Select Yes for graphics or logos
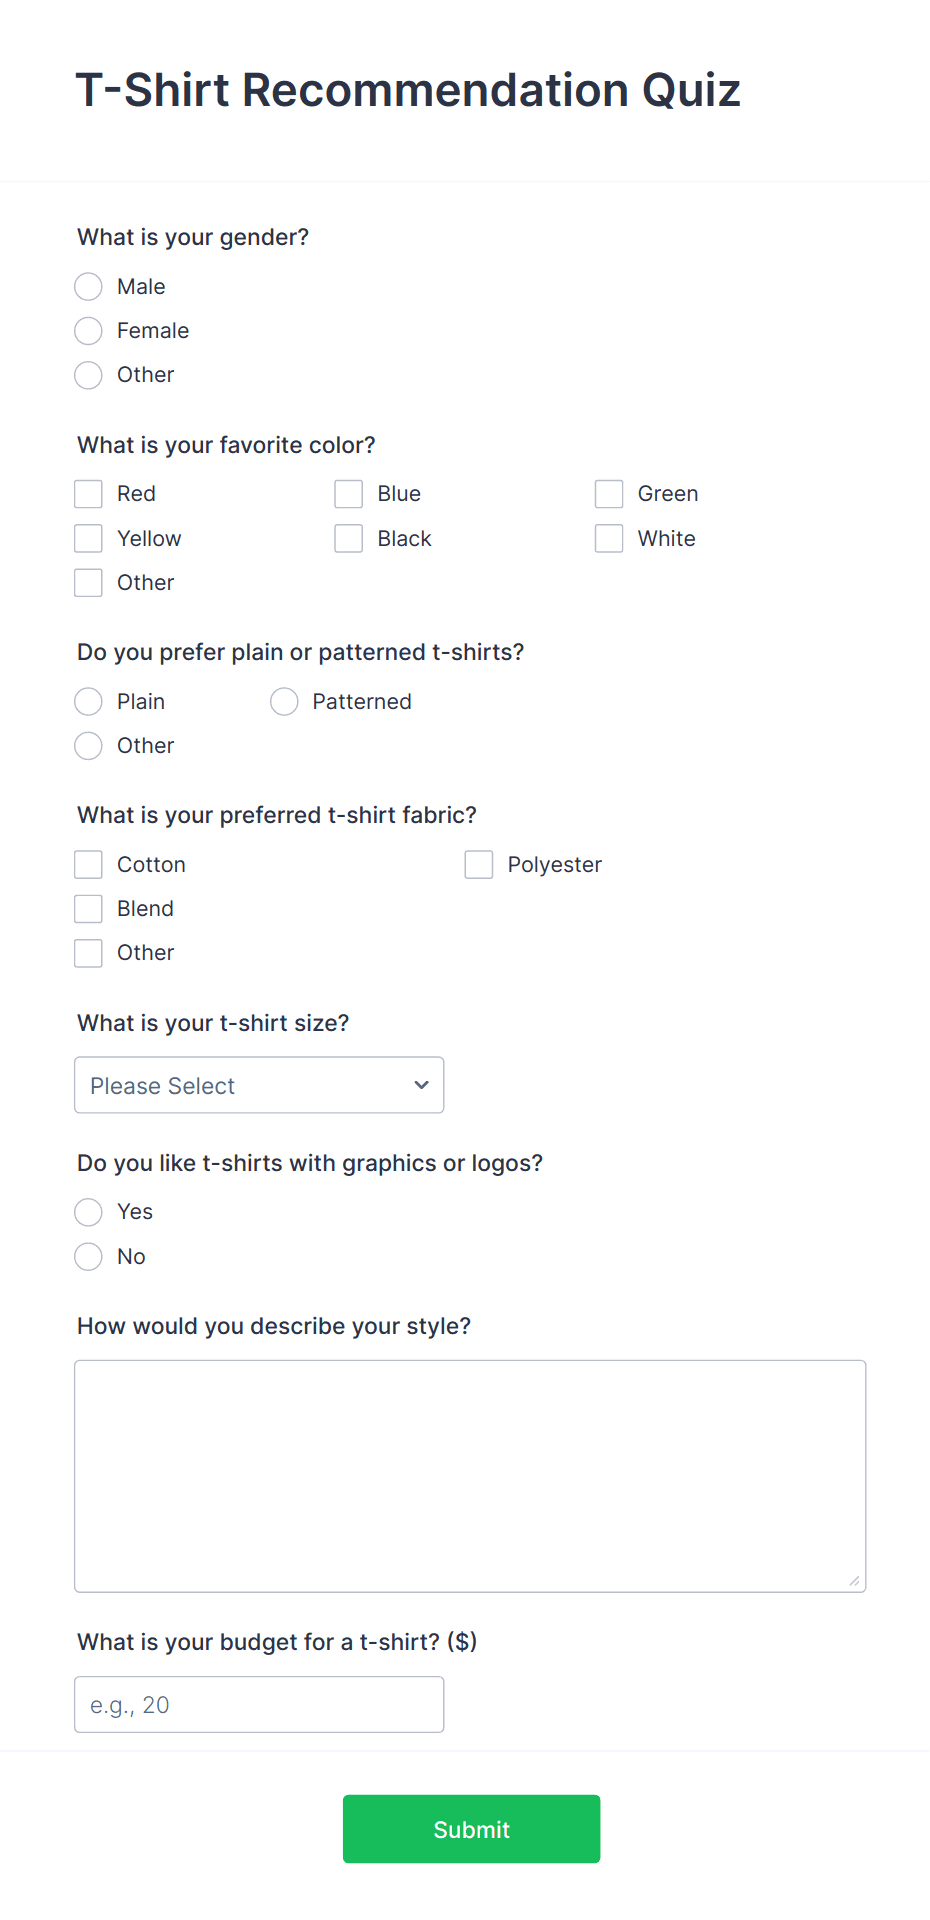 point(88,1211)
